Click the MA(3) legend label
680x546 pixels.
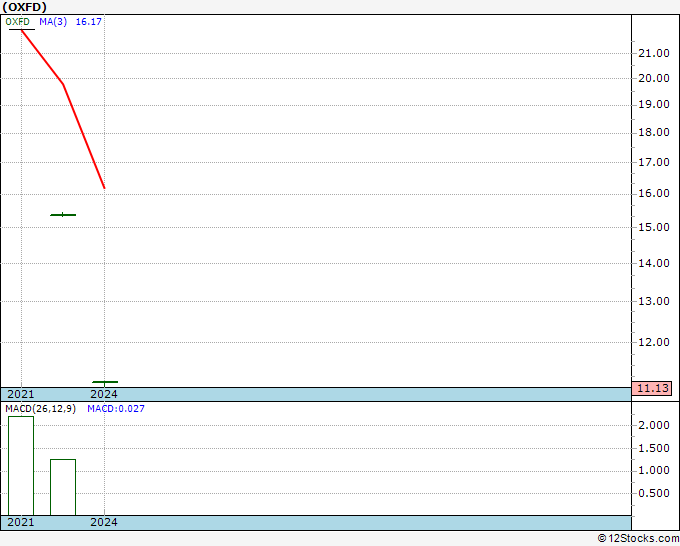tap(53, 21)
